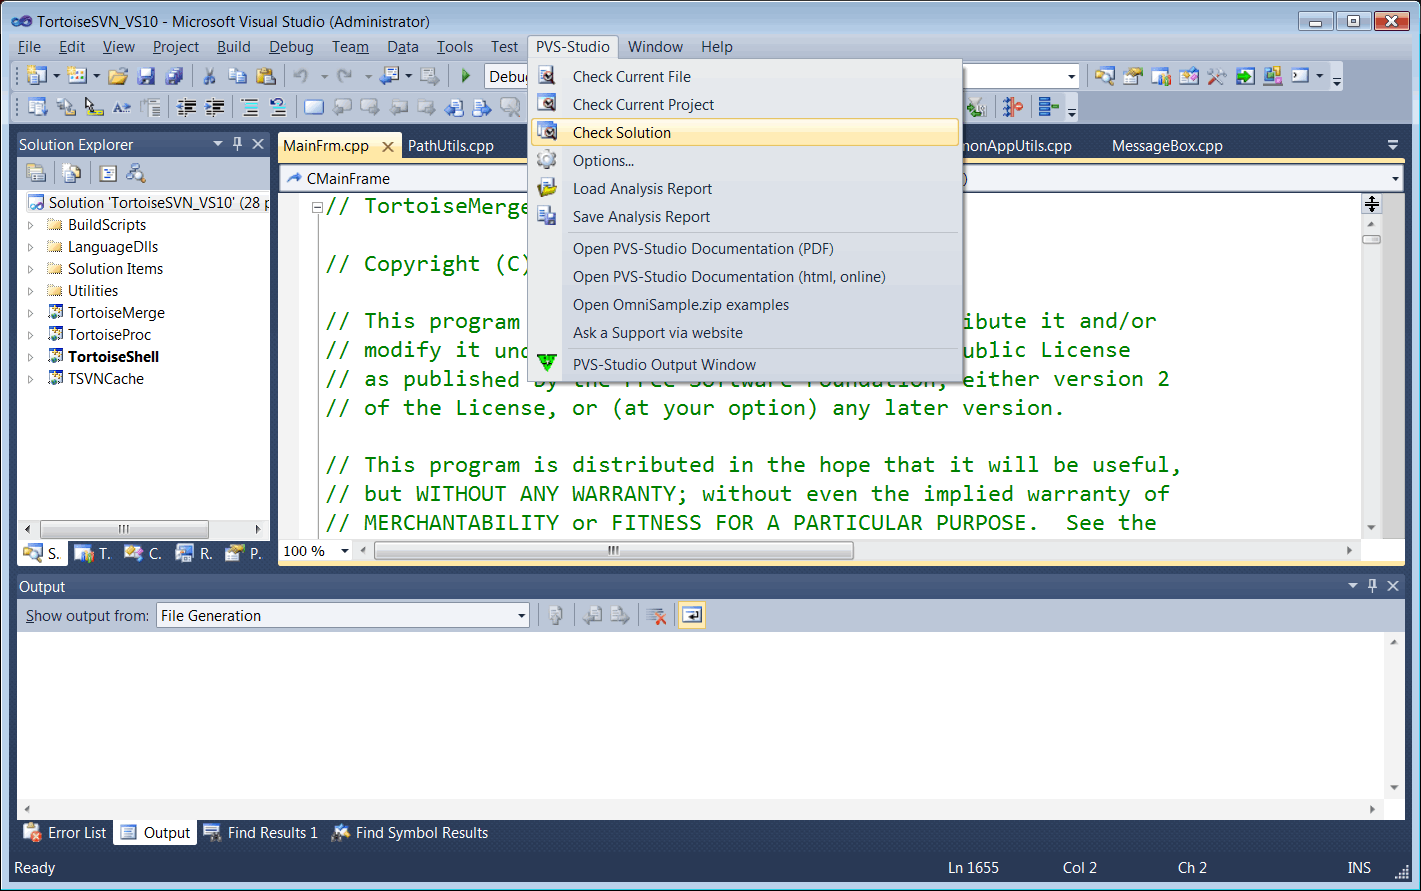
Task: Click the Display Object Member List icon
Action: pyautogui.click(x=38, y=107)
